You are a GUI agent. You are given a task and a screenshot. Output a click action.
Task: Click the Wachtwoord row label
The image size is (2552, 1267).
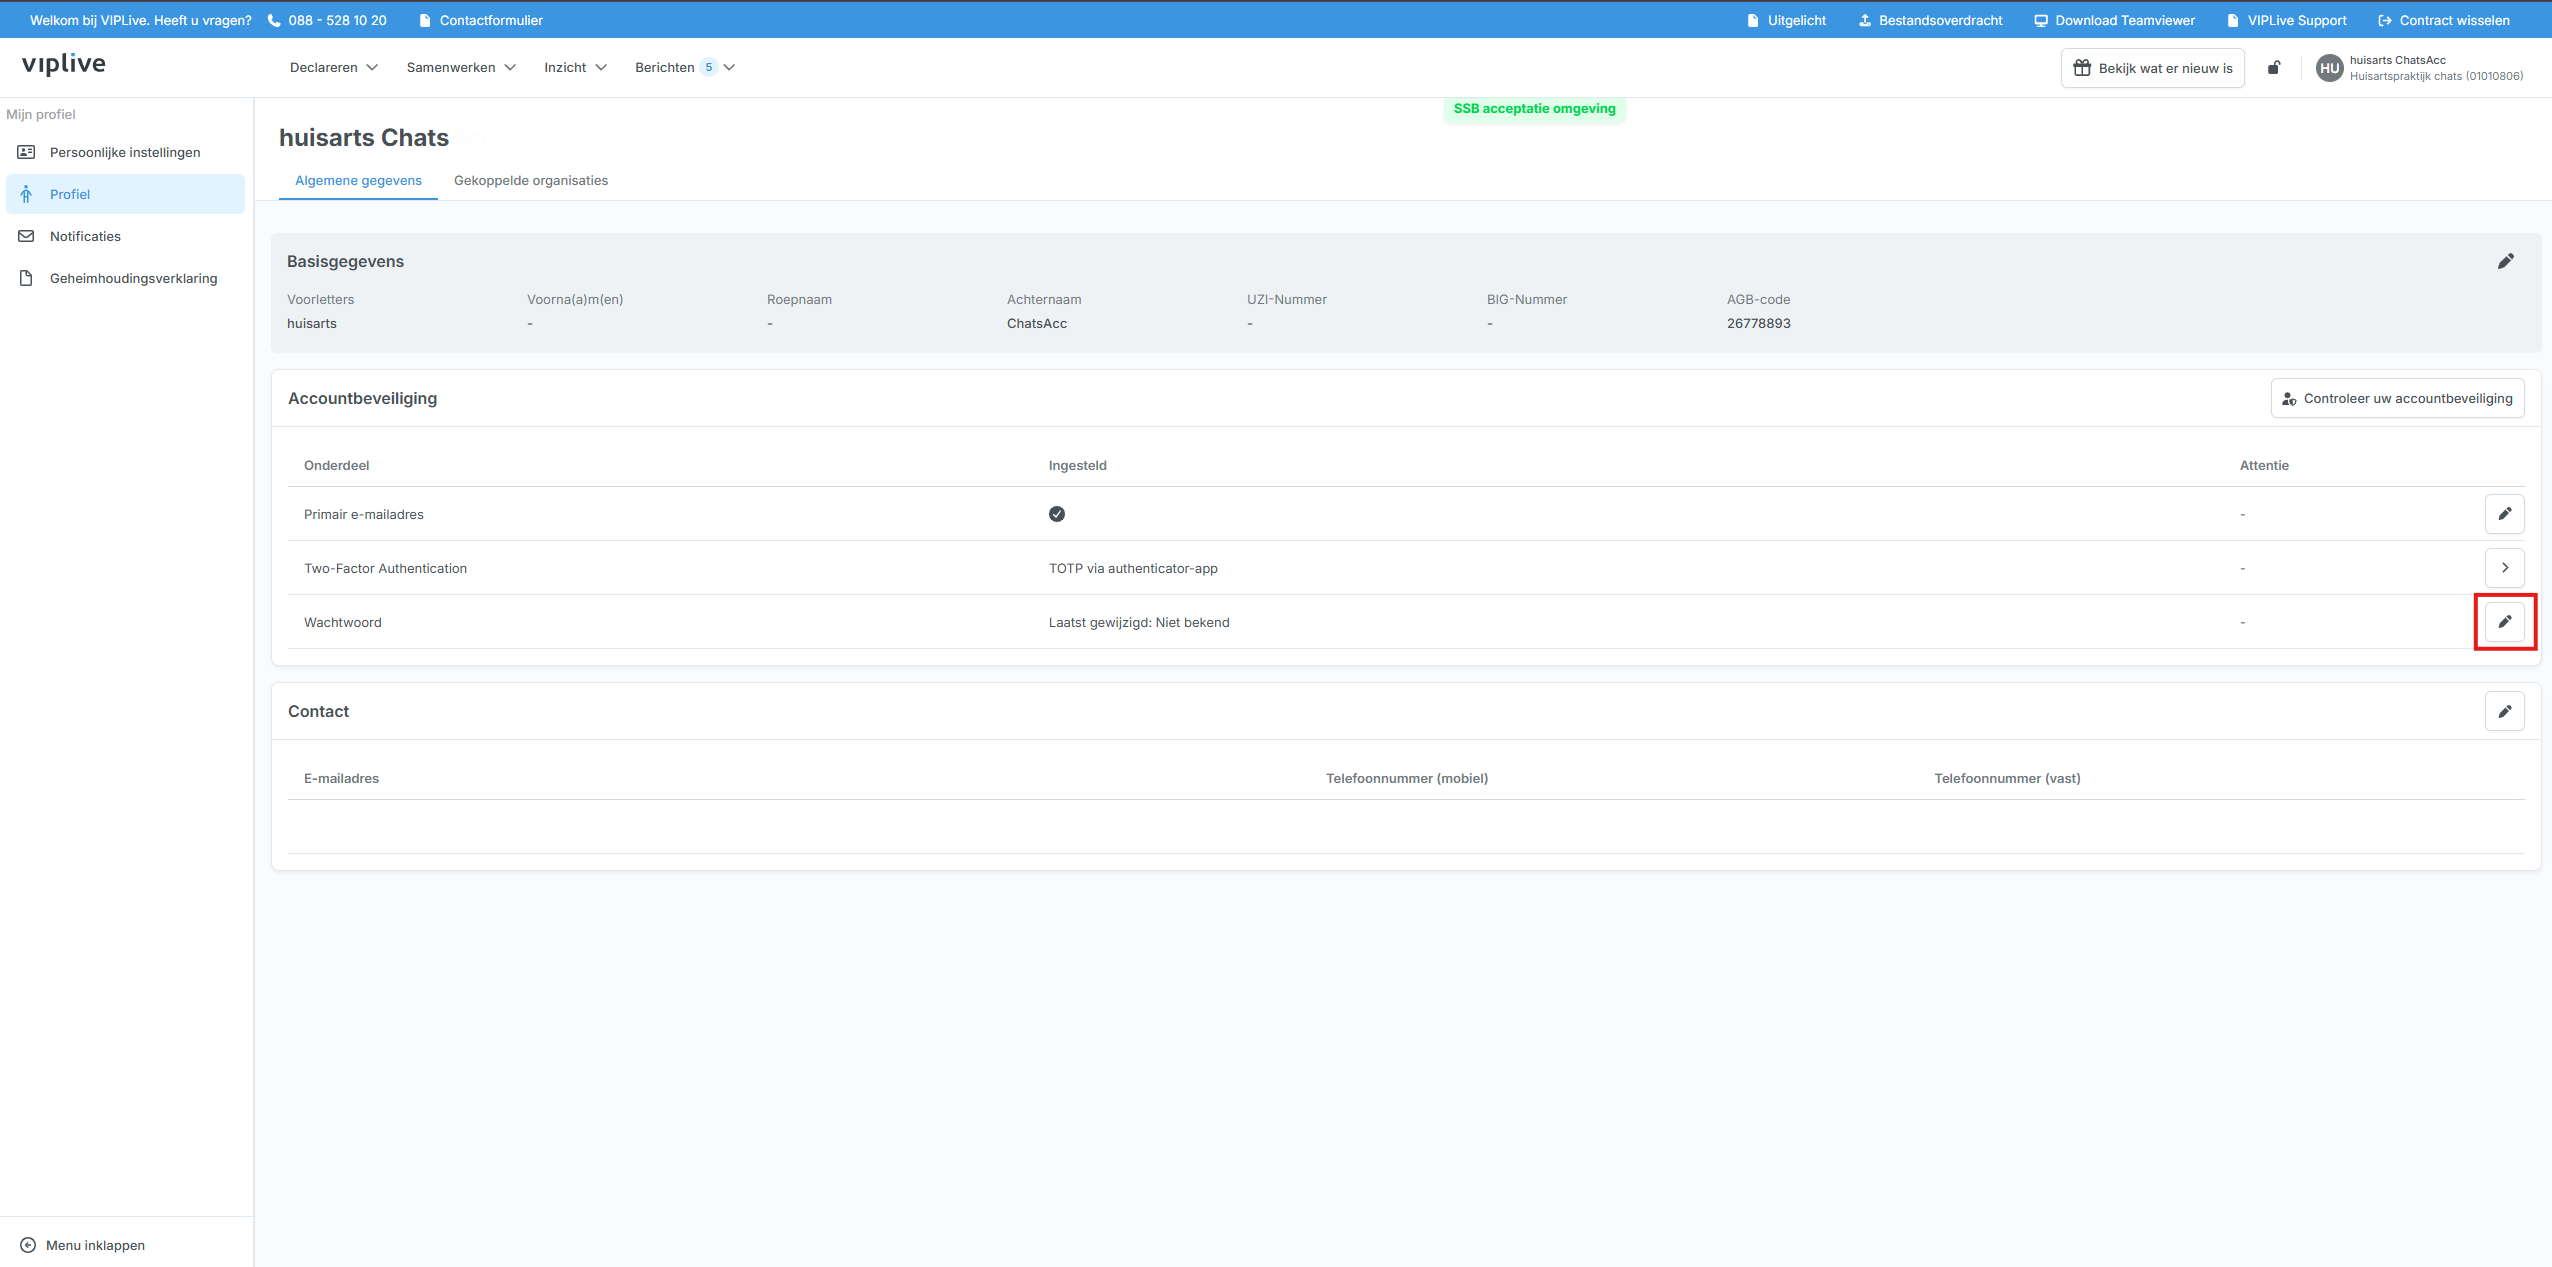[x=342, y=622]
